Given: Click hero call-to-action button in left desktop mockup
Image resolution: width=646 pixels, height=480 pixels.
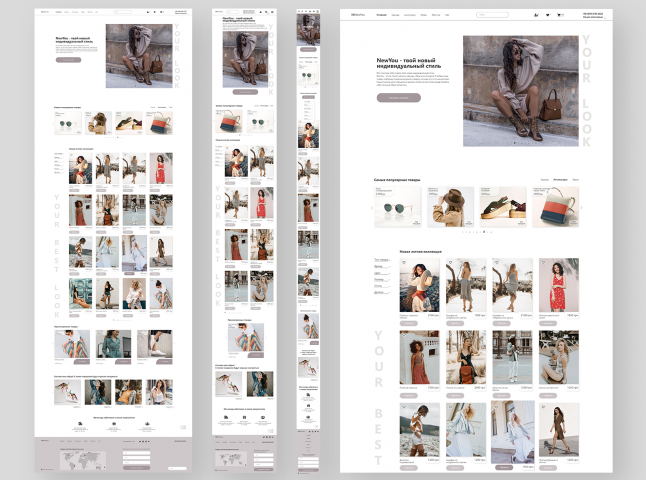Looking at the screenshot, I should click(x=68, y=60).
